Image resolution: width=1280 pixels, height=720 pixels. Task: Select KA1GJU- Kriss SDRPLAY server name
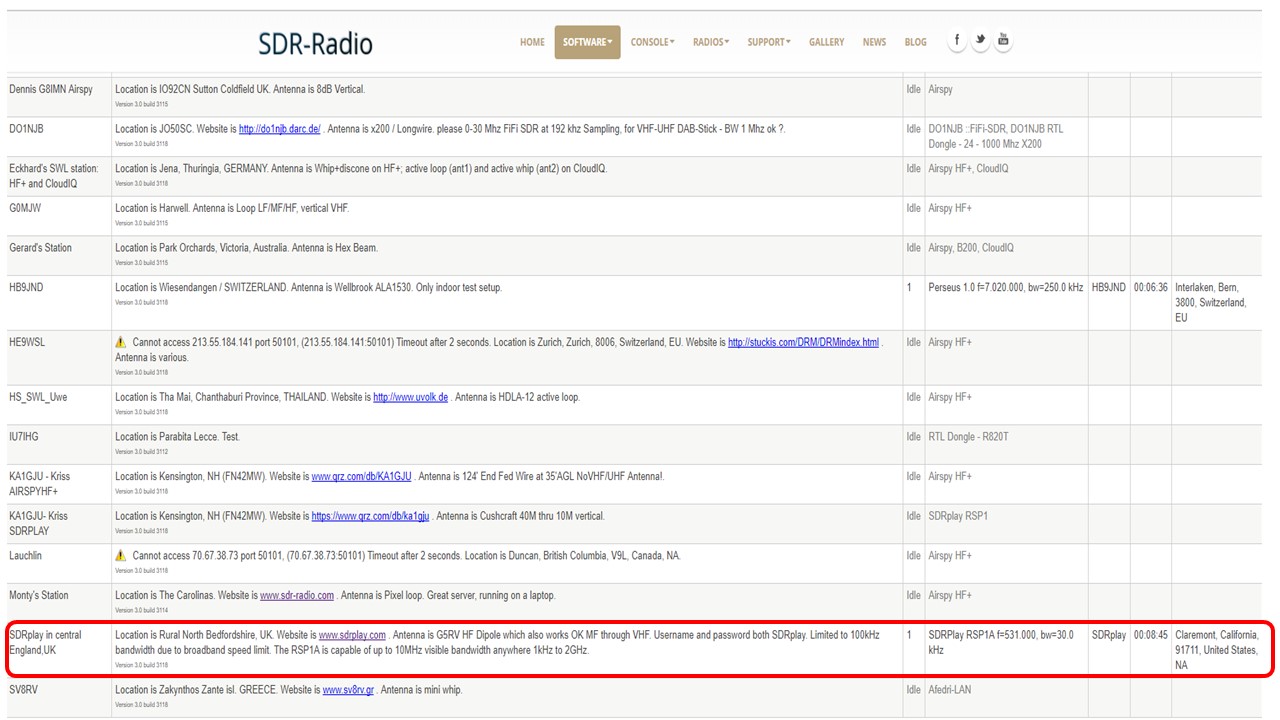pyautogui.click(x=39, y=523)
